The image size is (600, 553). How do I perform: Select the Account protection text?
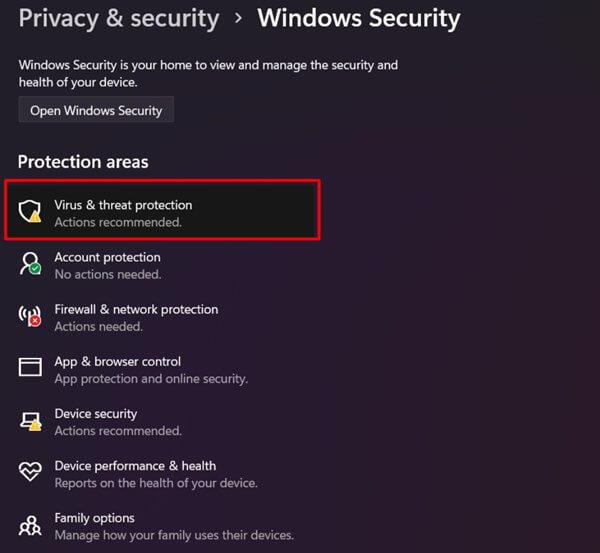107,257
